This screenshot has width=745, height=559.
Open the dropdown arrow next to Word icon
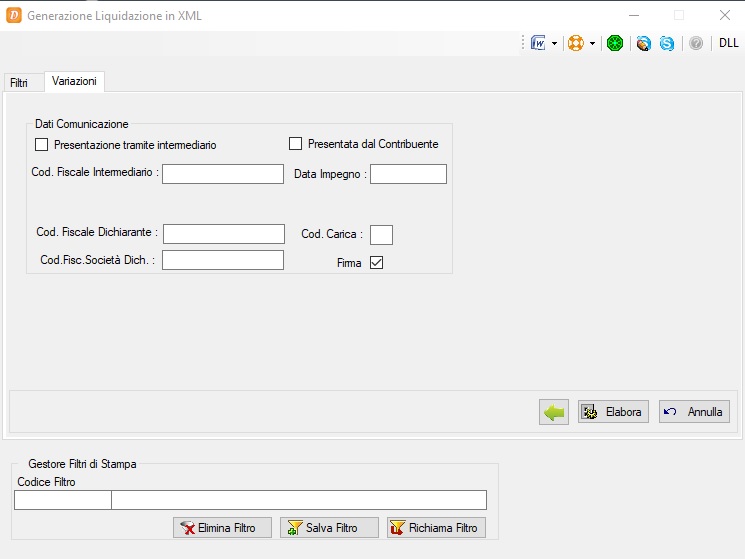coord(554,44)
